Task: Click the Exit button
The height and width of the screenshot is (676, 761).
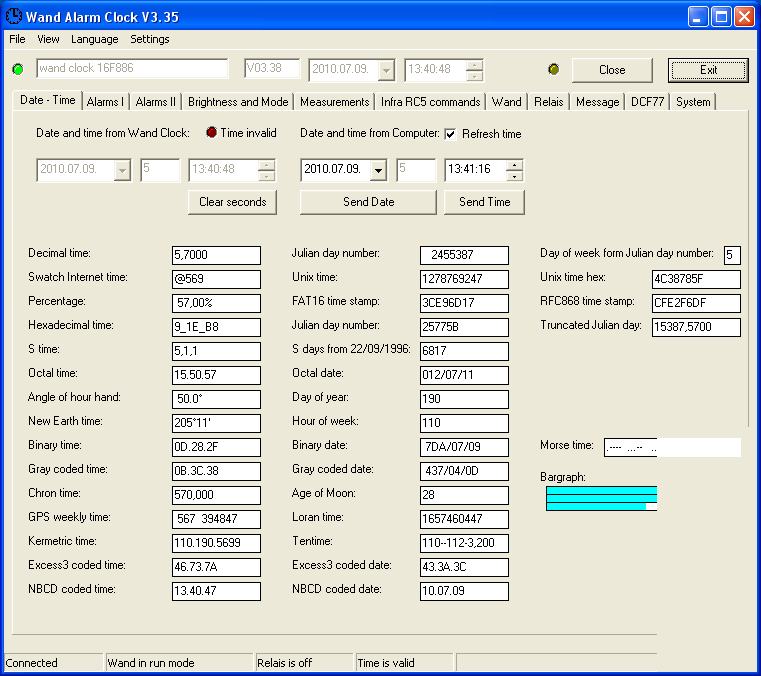Action: tap(708, 70)
